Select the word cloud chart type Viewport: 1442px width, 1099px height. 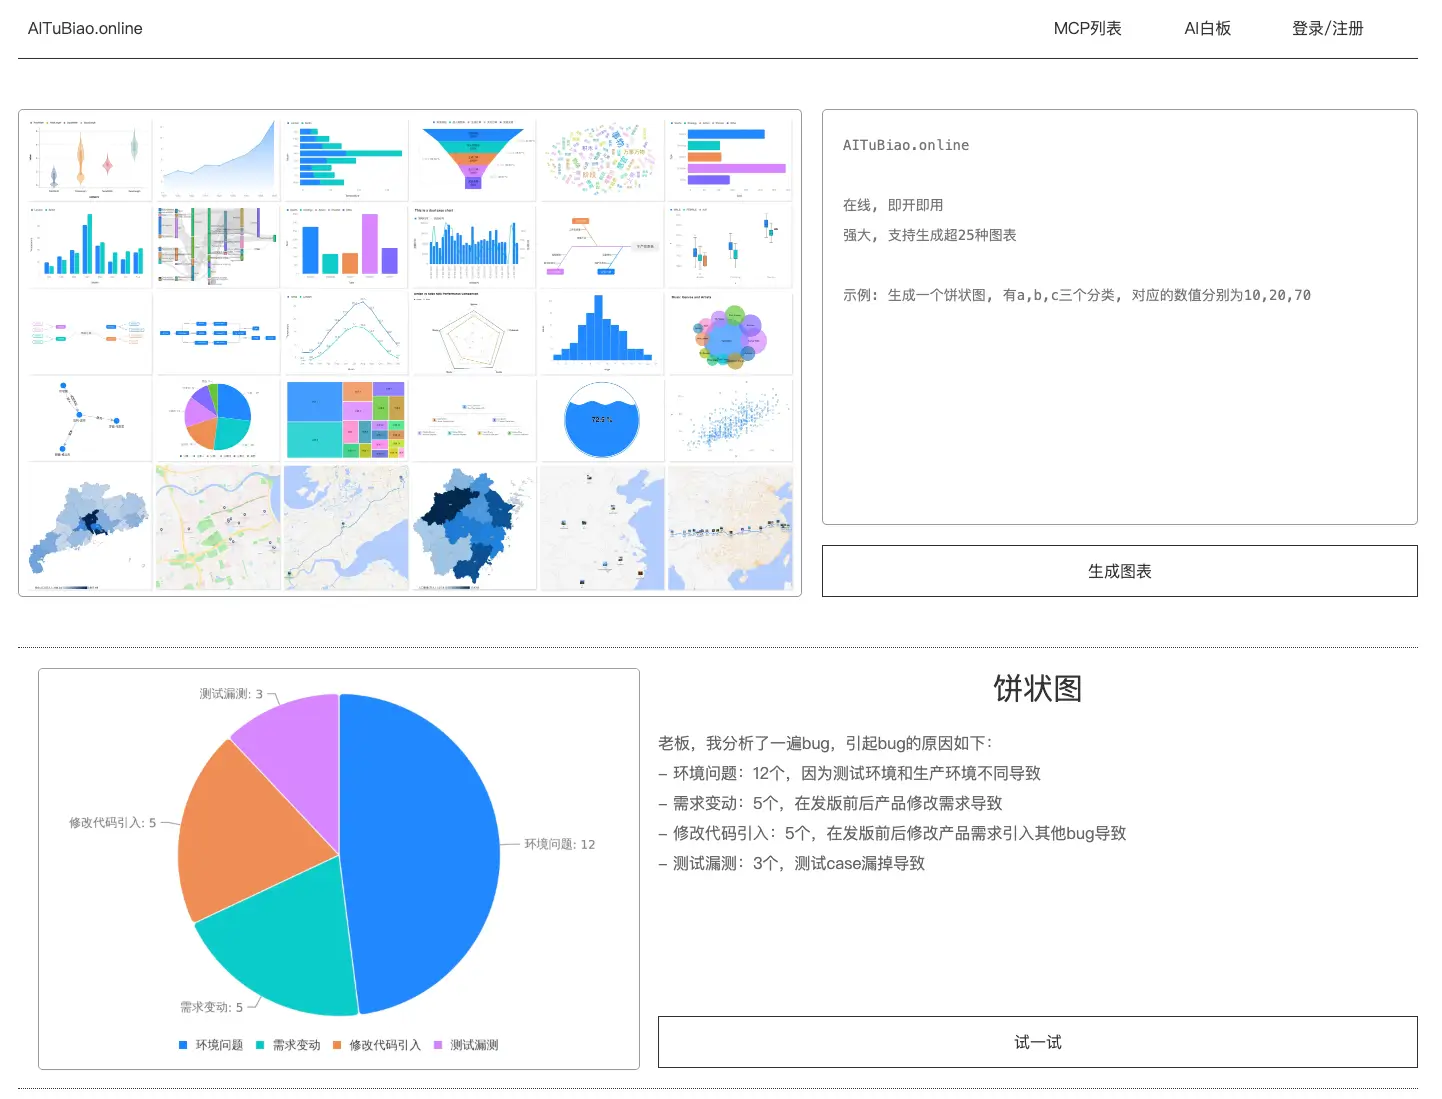pos(601,158)
